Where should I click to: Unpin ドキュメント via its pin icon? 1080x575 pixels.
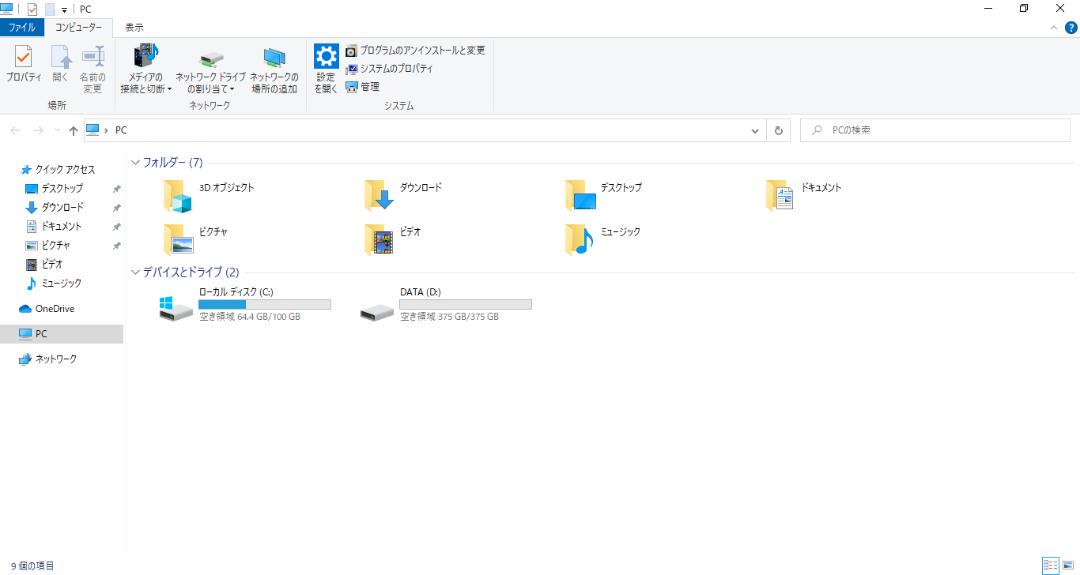[x=116, y=227]
